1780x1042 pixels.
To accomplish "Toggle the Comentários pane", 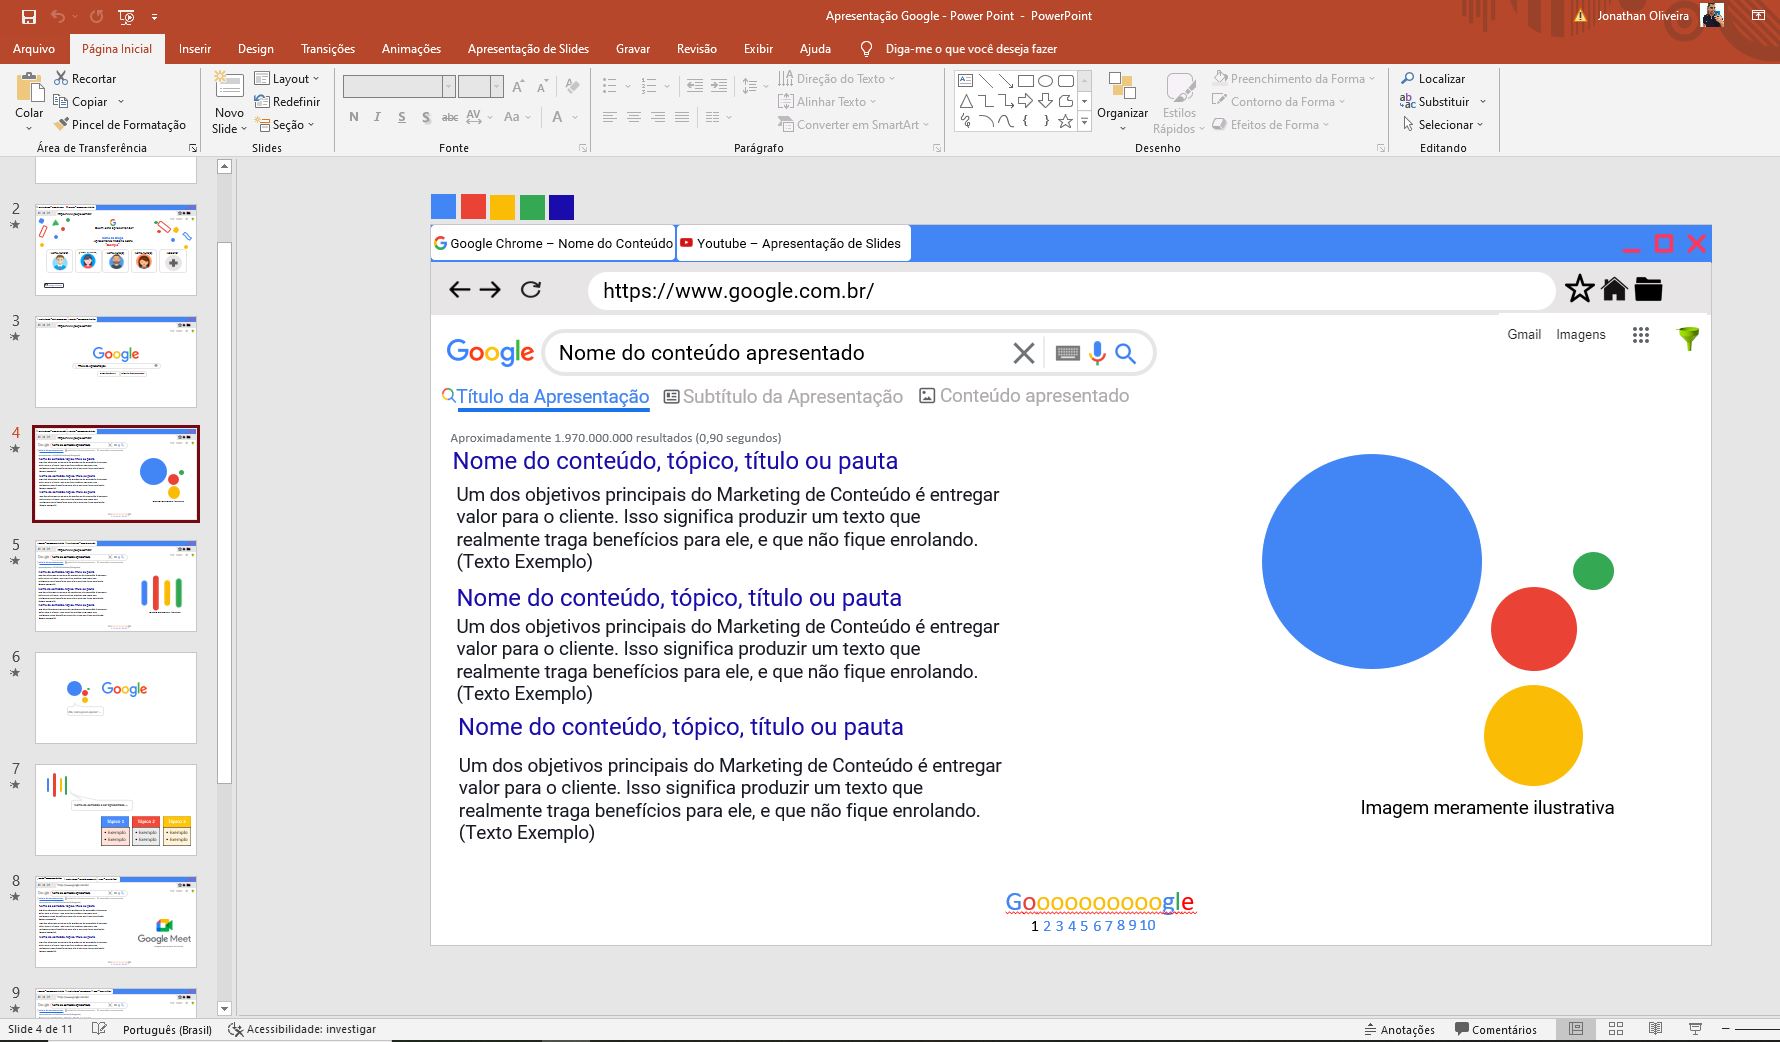I will click(x=1496, y=1029).
